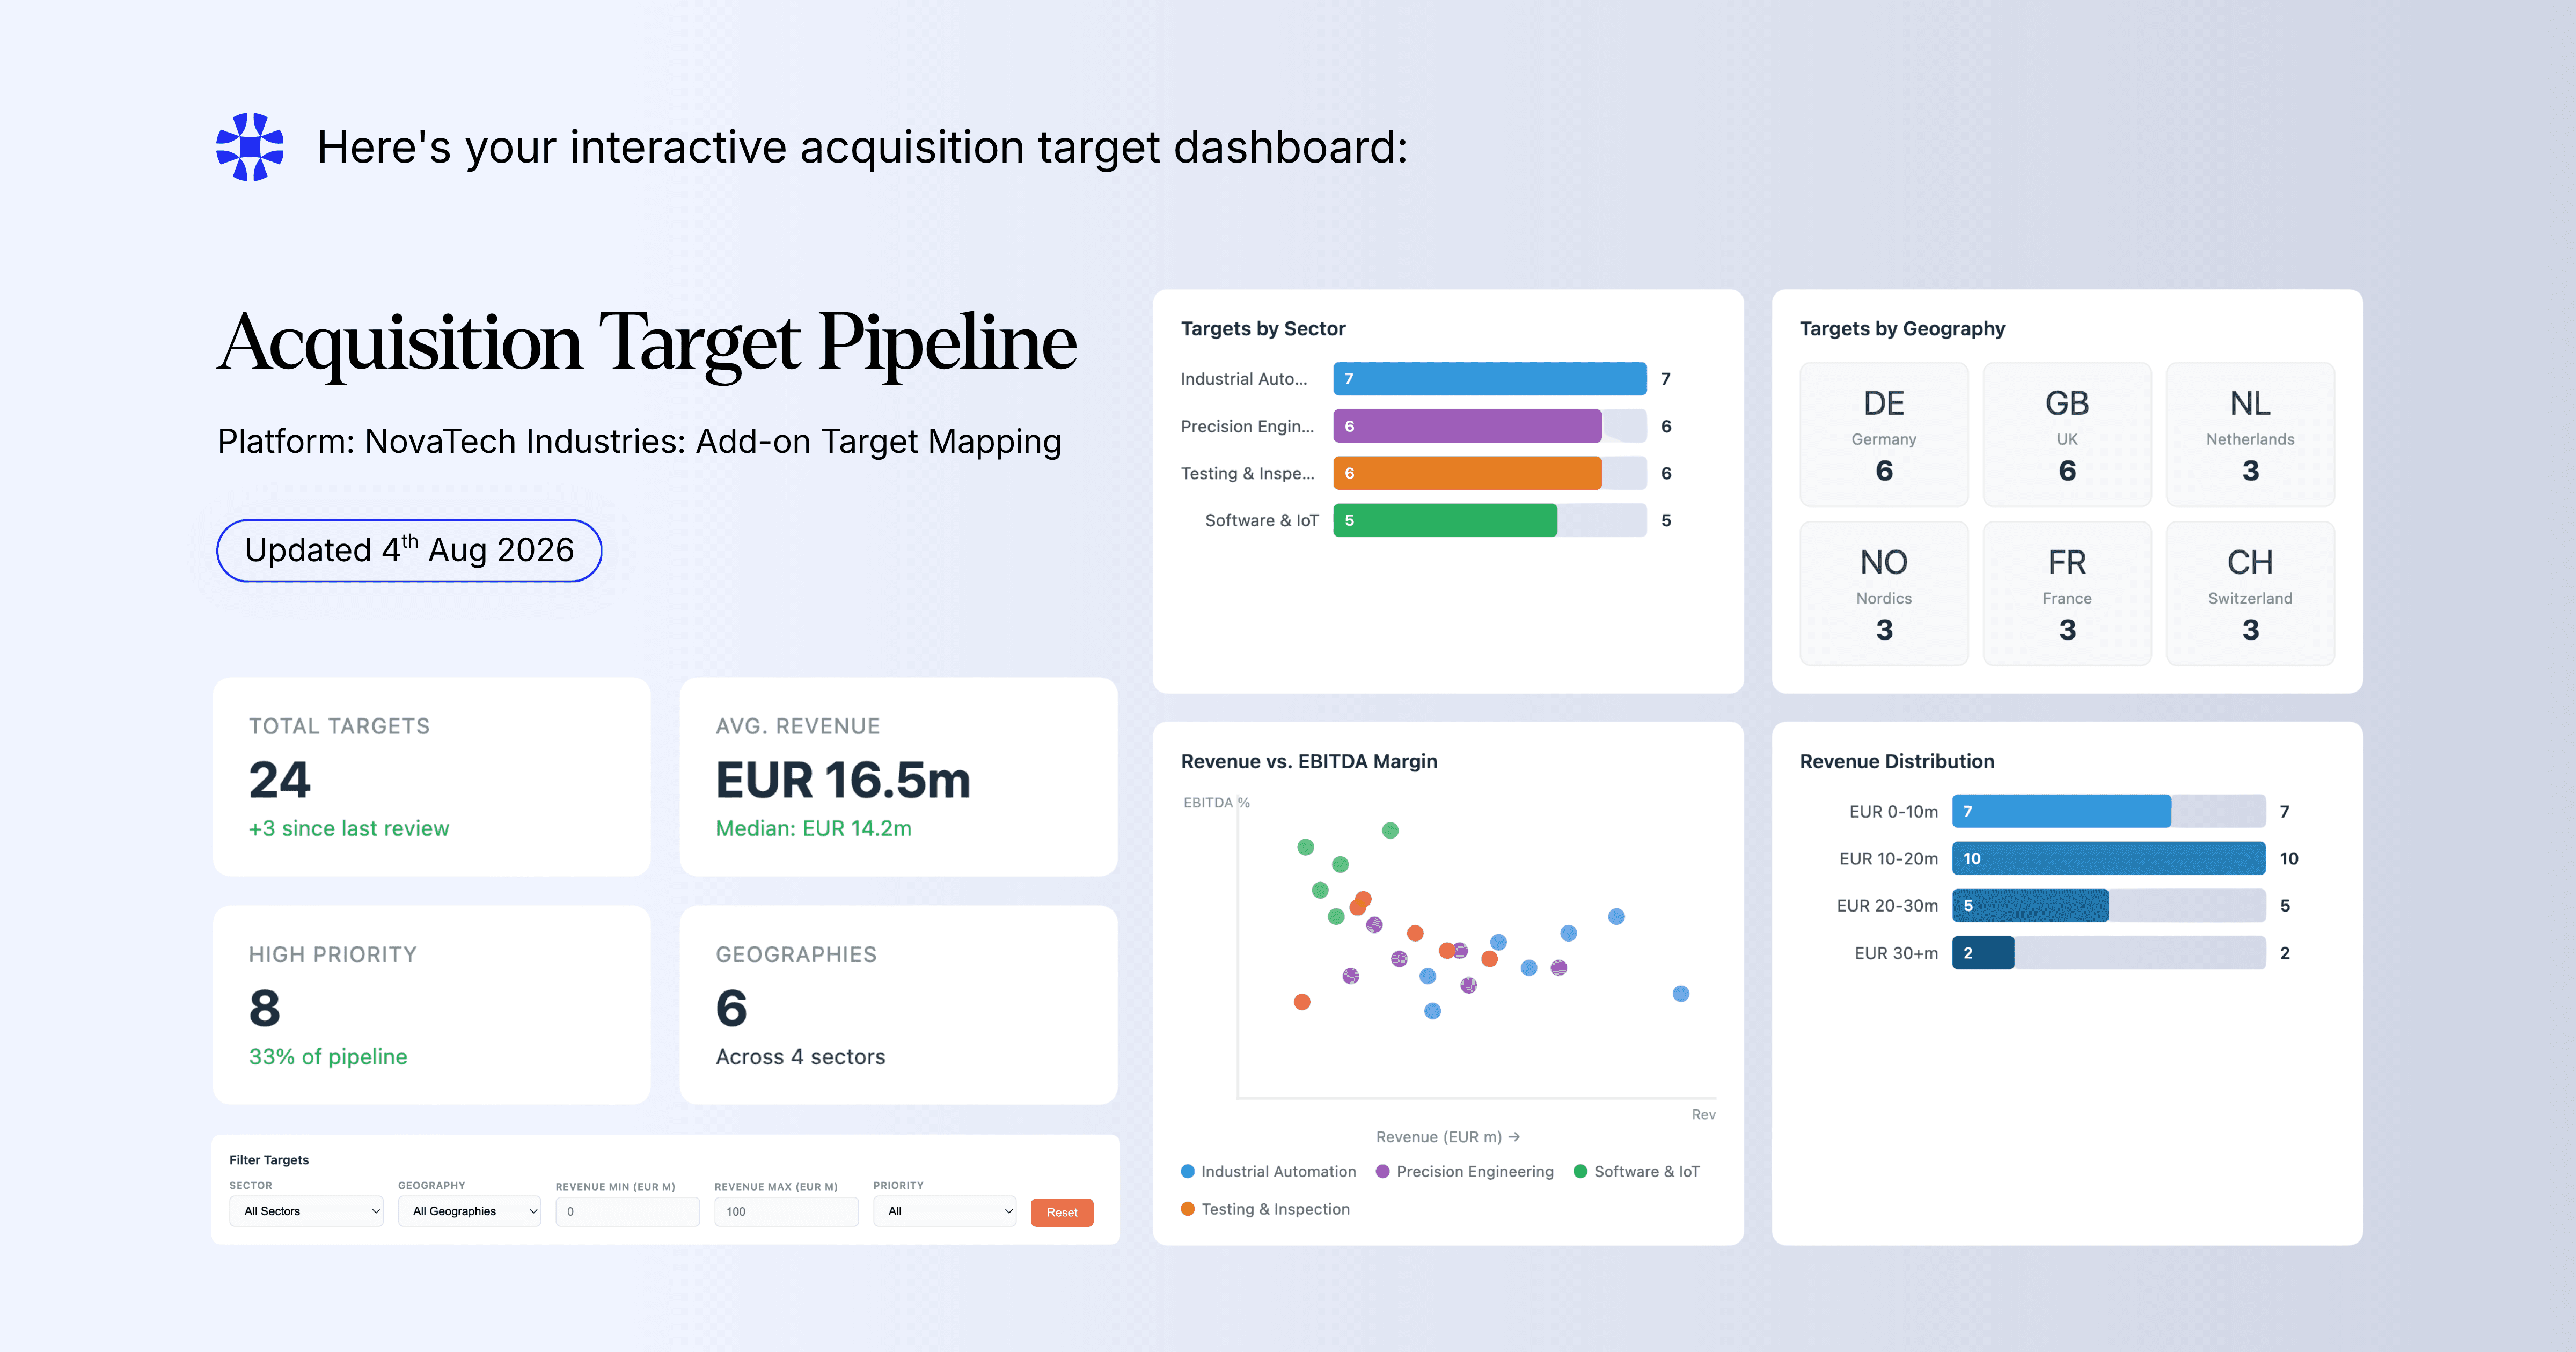Image resolution: width=2576 pixels, height=1352 pixels.
Task: Click the blue starburst logo icon
Action: [250, 147]
